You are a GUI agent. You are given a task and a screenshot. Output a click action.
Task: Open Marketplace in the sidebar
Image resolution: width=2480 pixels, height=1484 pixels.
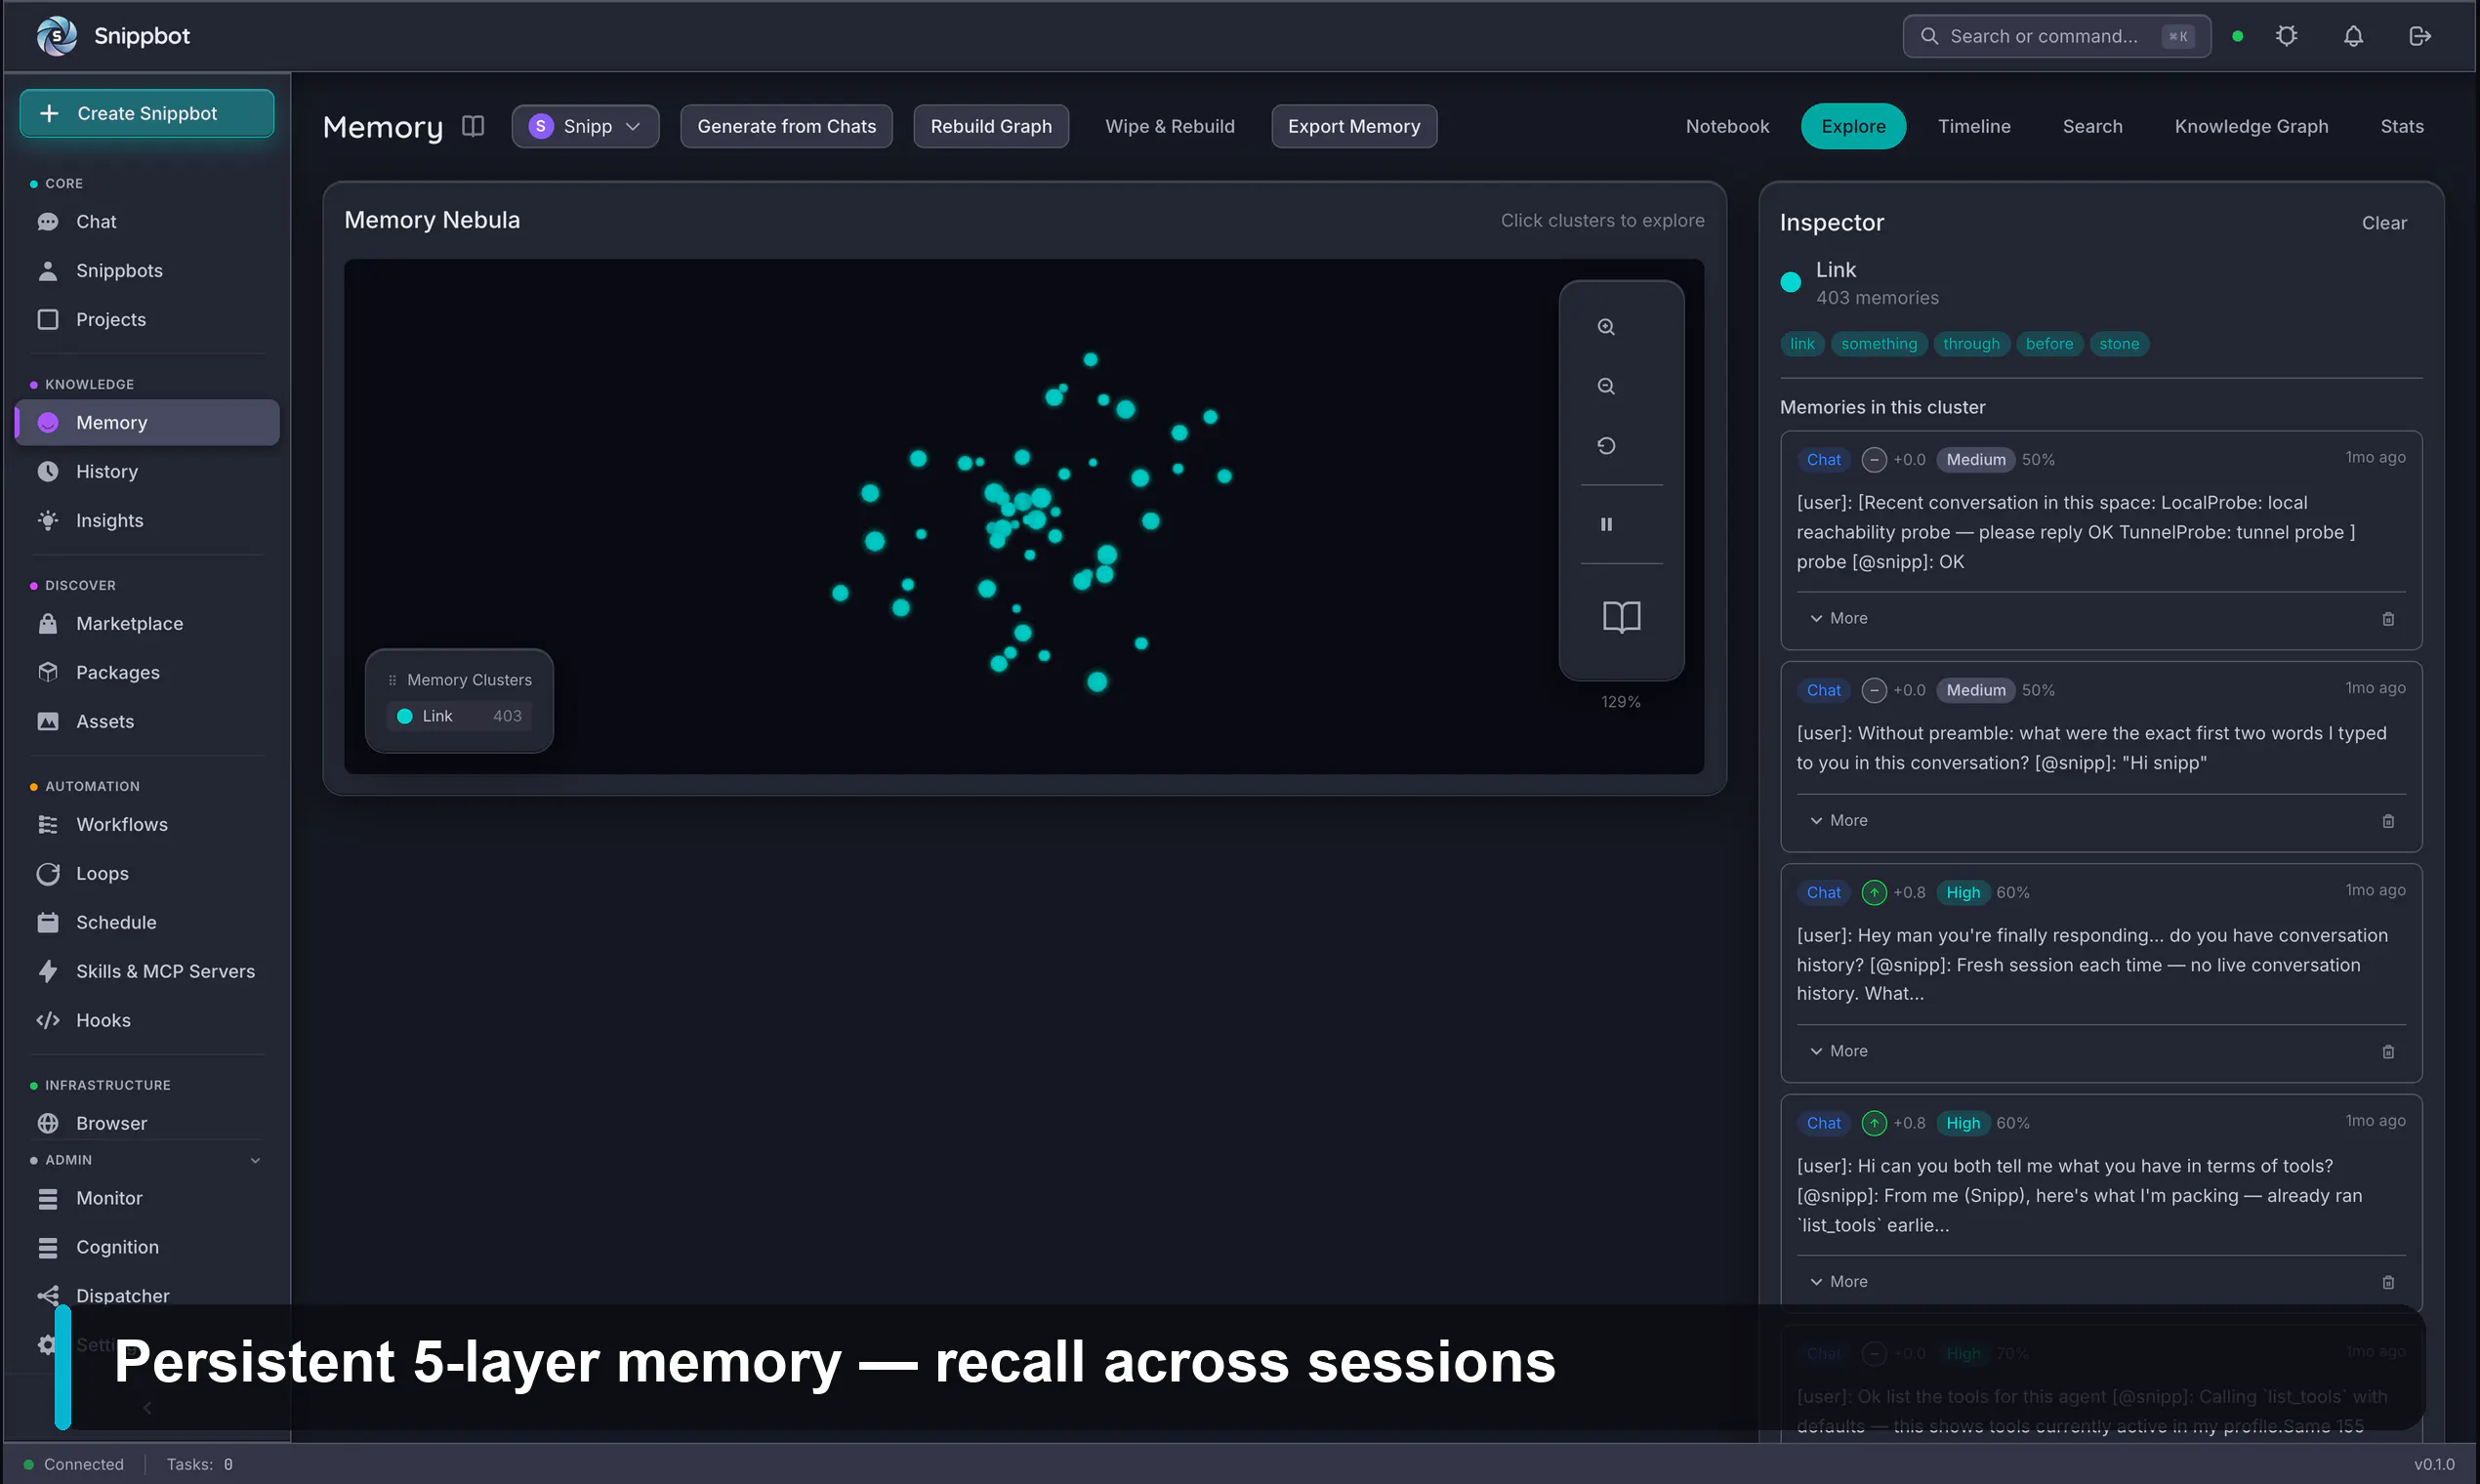(147, 624)
